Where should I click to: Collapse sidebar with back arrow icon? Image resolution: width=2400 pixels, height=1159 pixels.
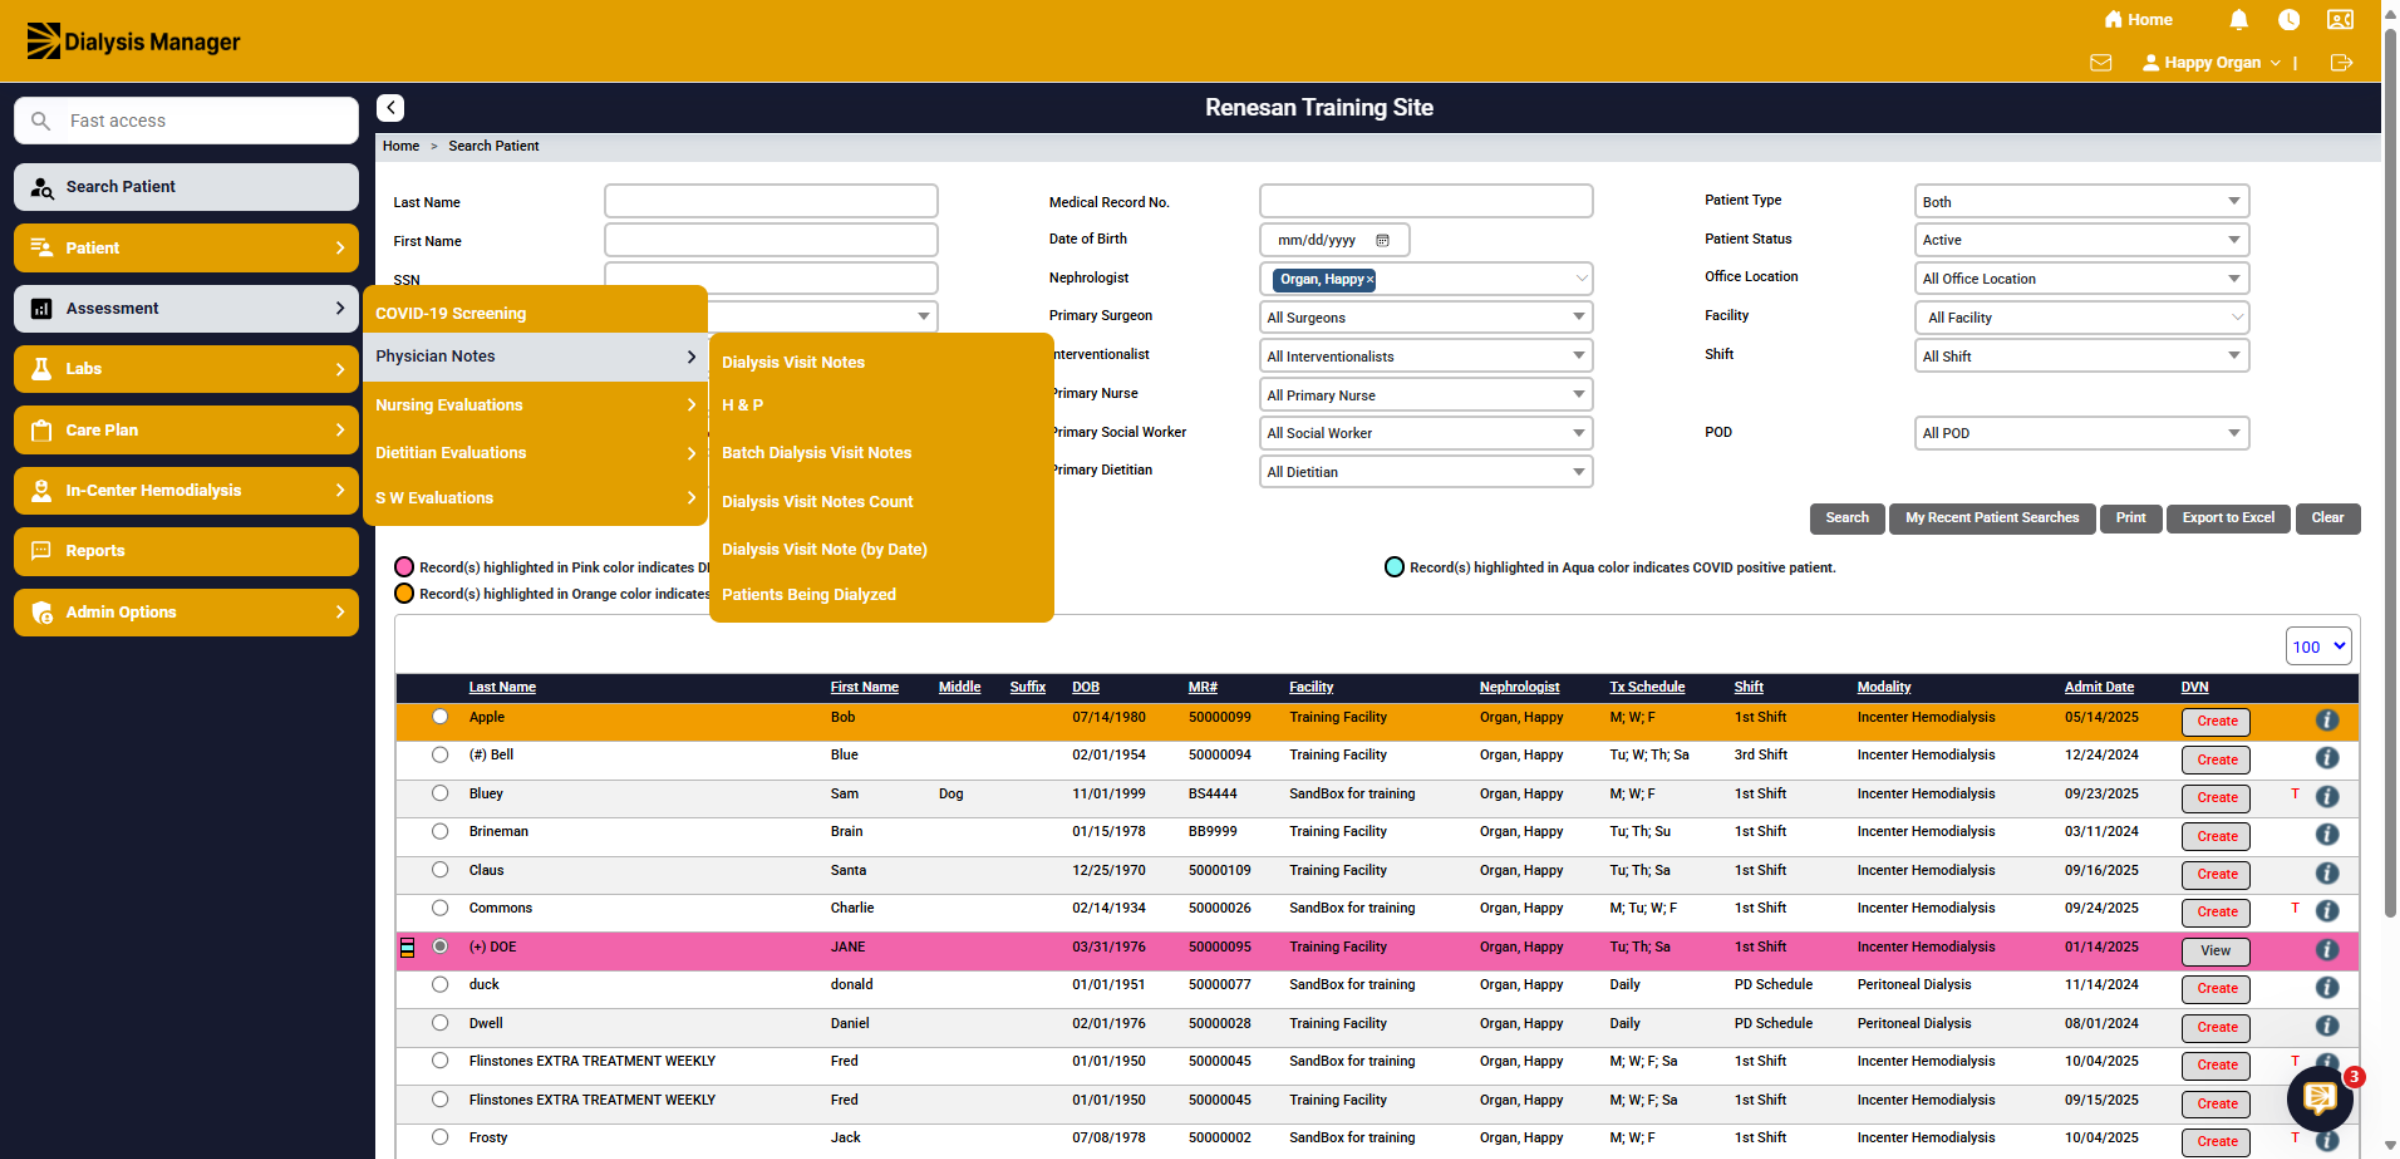tap(391, 108)
